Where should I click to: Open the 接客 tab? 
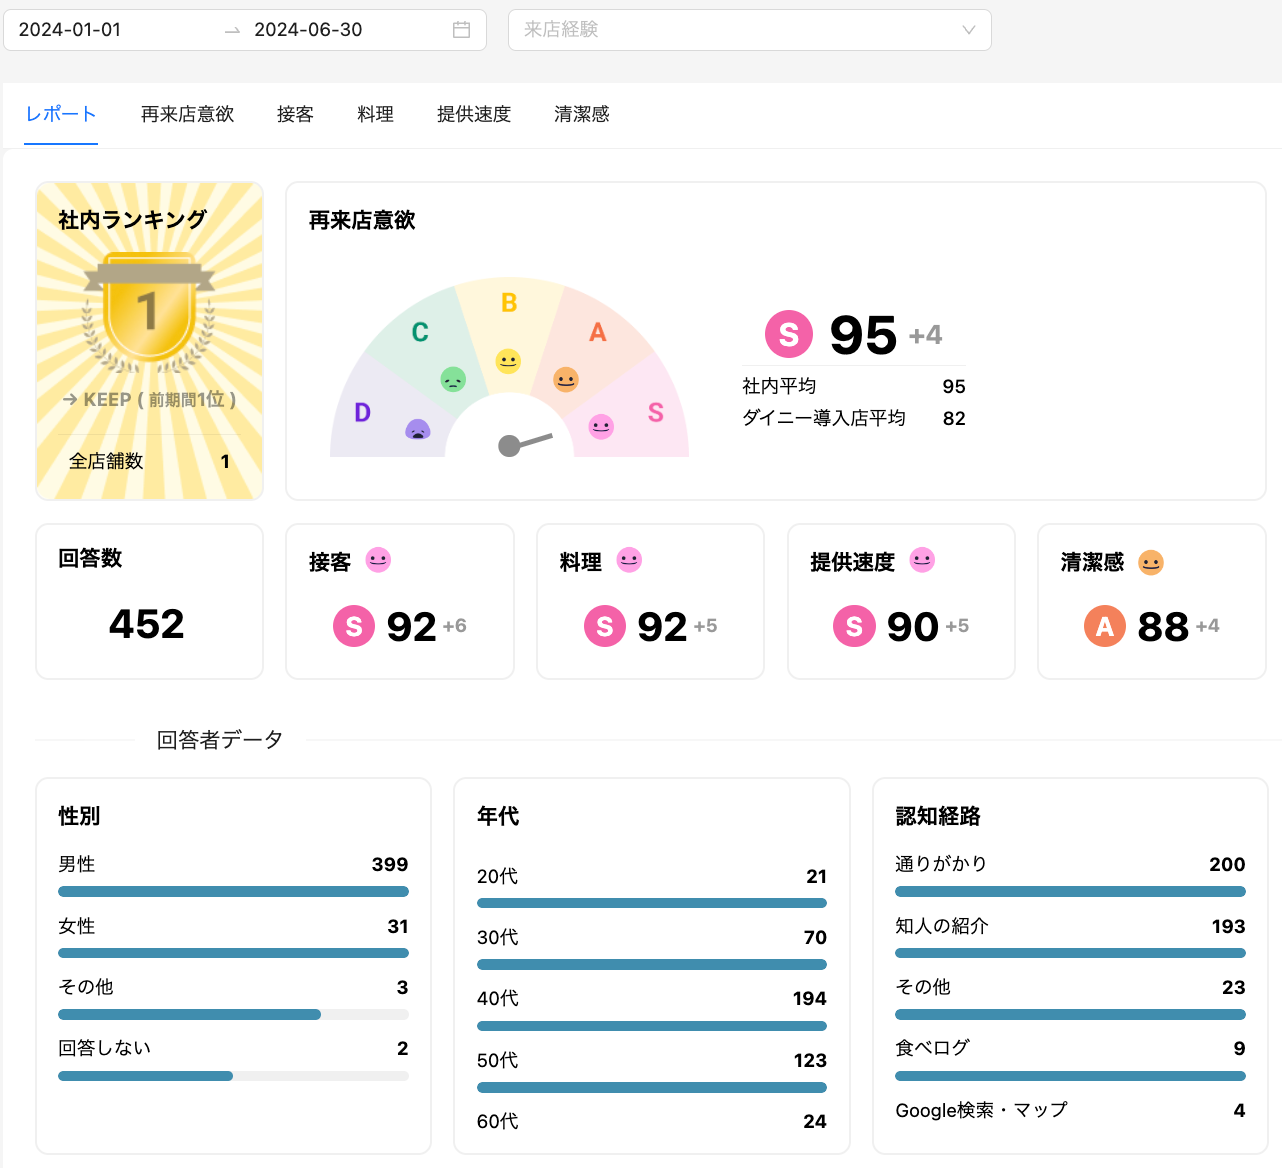tap(295, 114)
